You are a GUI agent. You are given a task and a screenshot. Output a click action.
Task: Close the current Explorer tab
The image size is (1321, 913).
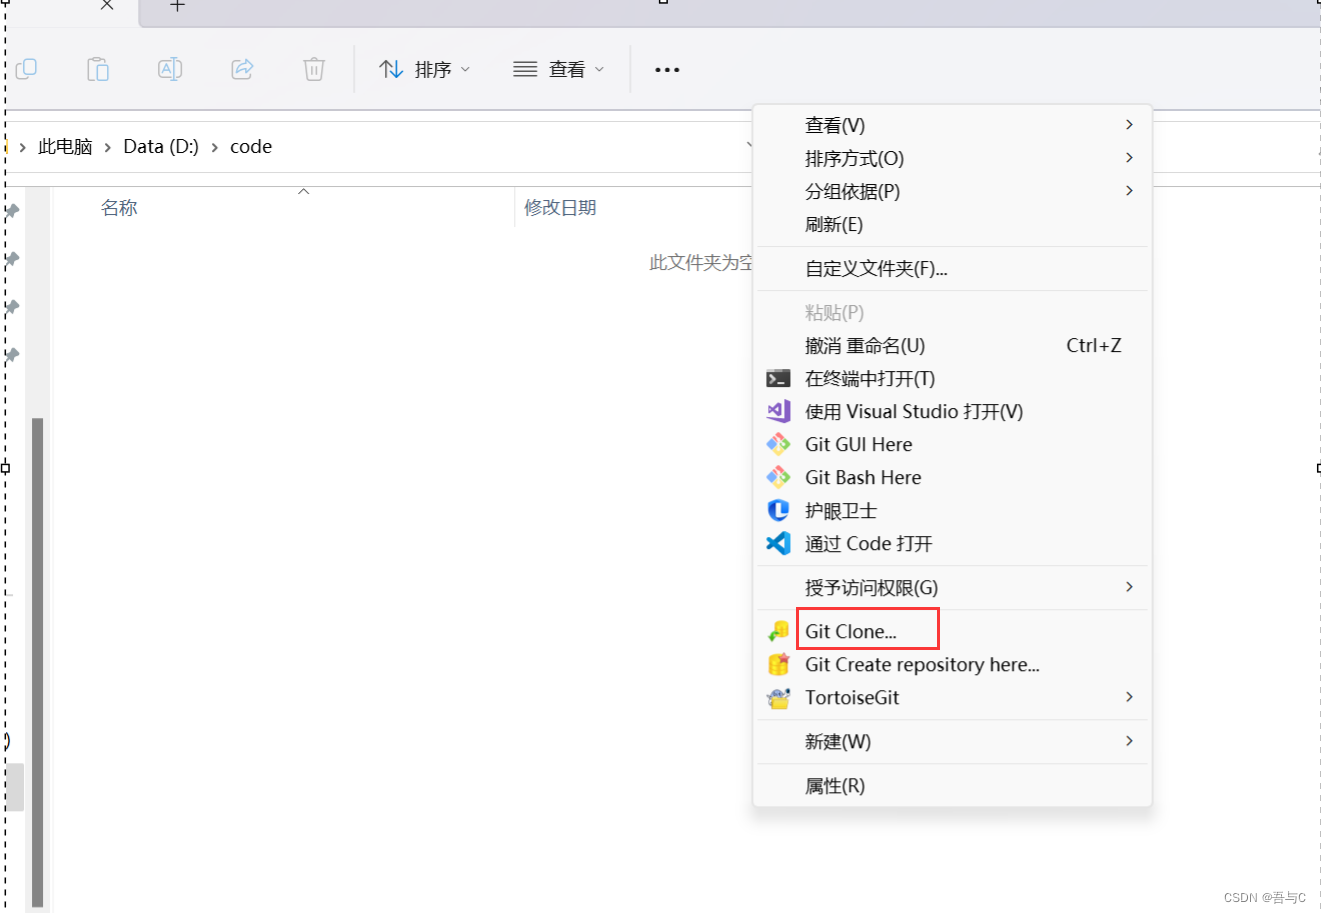(x=107, y=6)
